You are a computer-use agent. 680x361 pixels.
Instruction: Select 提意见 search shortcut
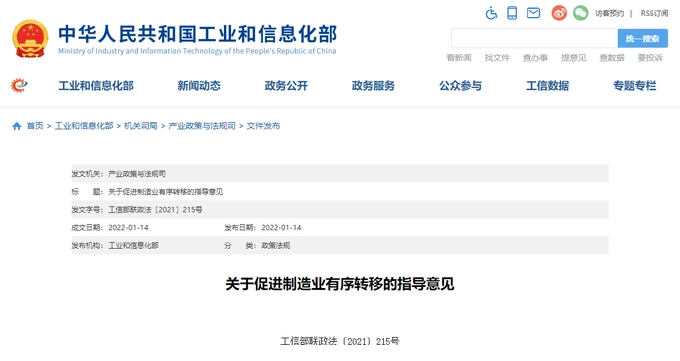click(573, 58)
